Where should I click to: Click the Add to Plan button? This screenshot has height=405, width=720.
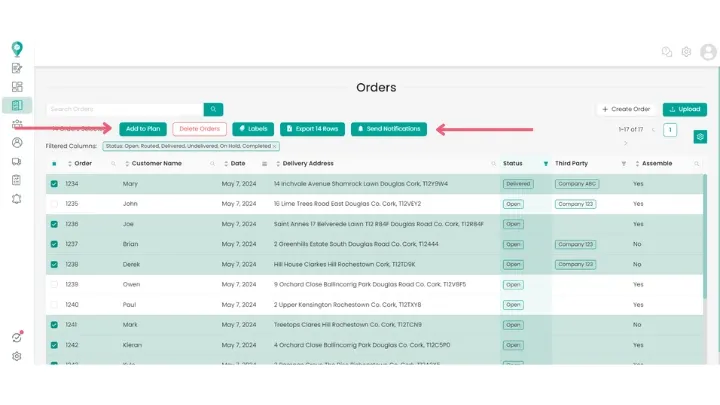143,129
